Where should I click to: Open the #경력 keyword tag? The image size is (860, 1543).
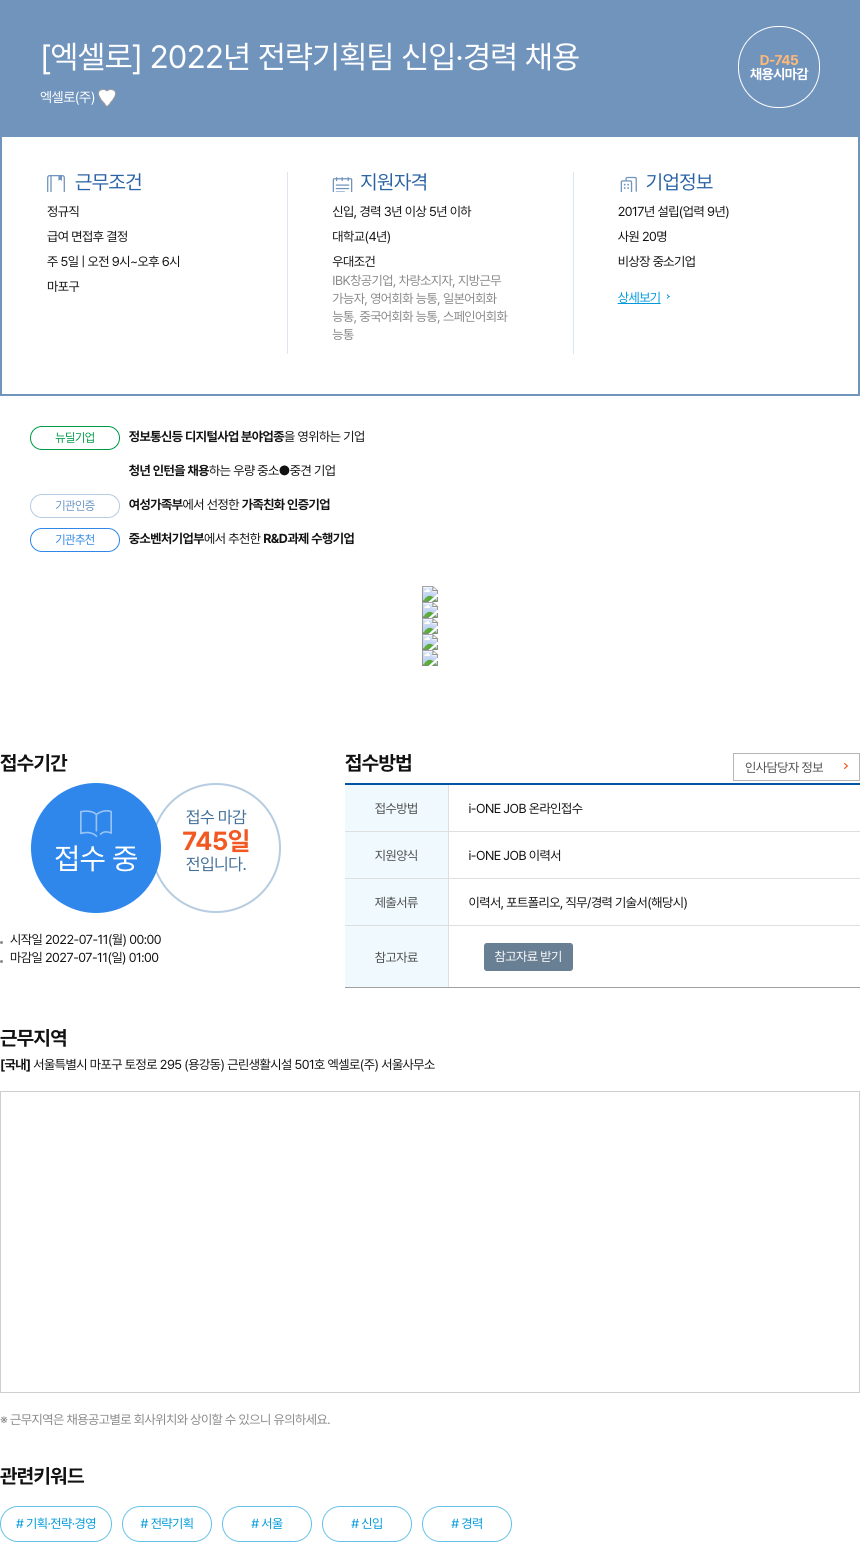point(467,1524)
